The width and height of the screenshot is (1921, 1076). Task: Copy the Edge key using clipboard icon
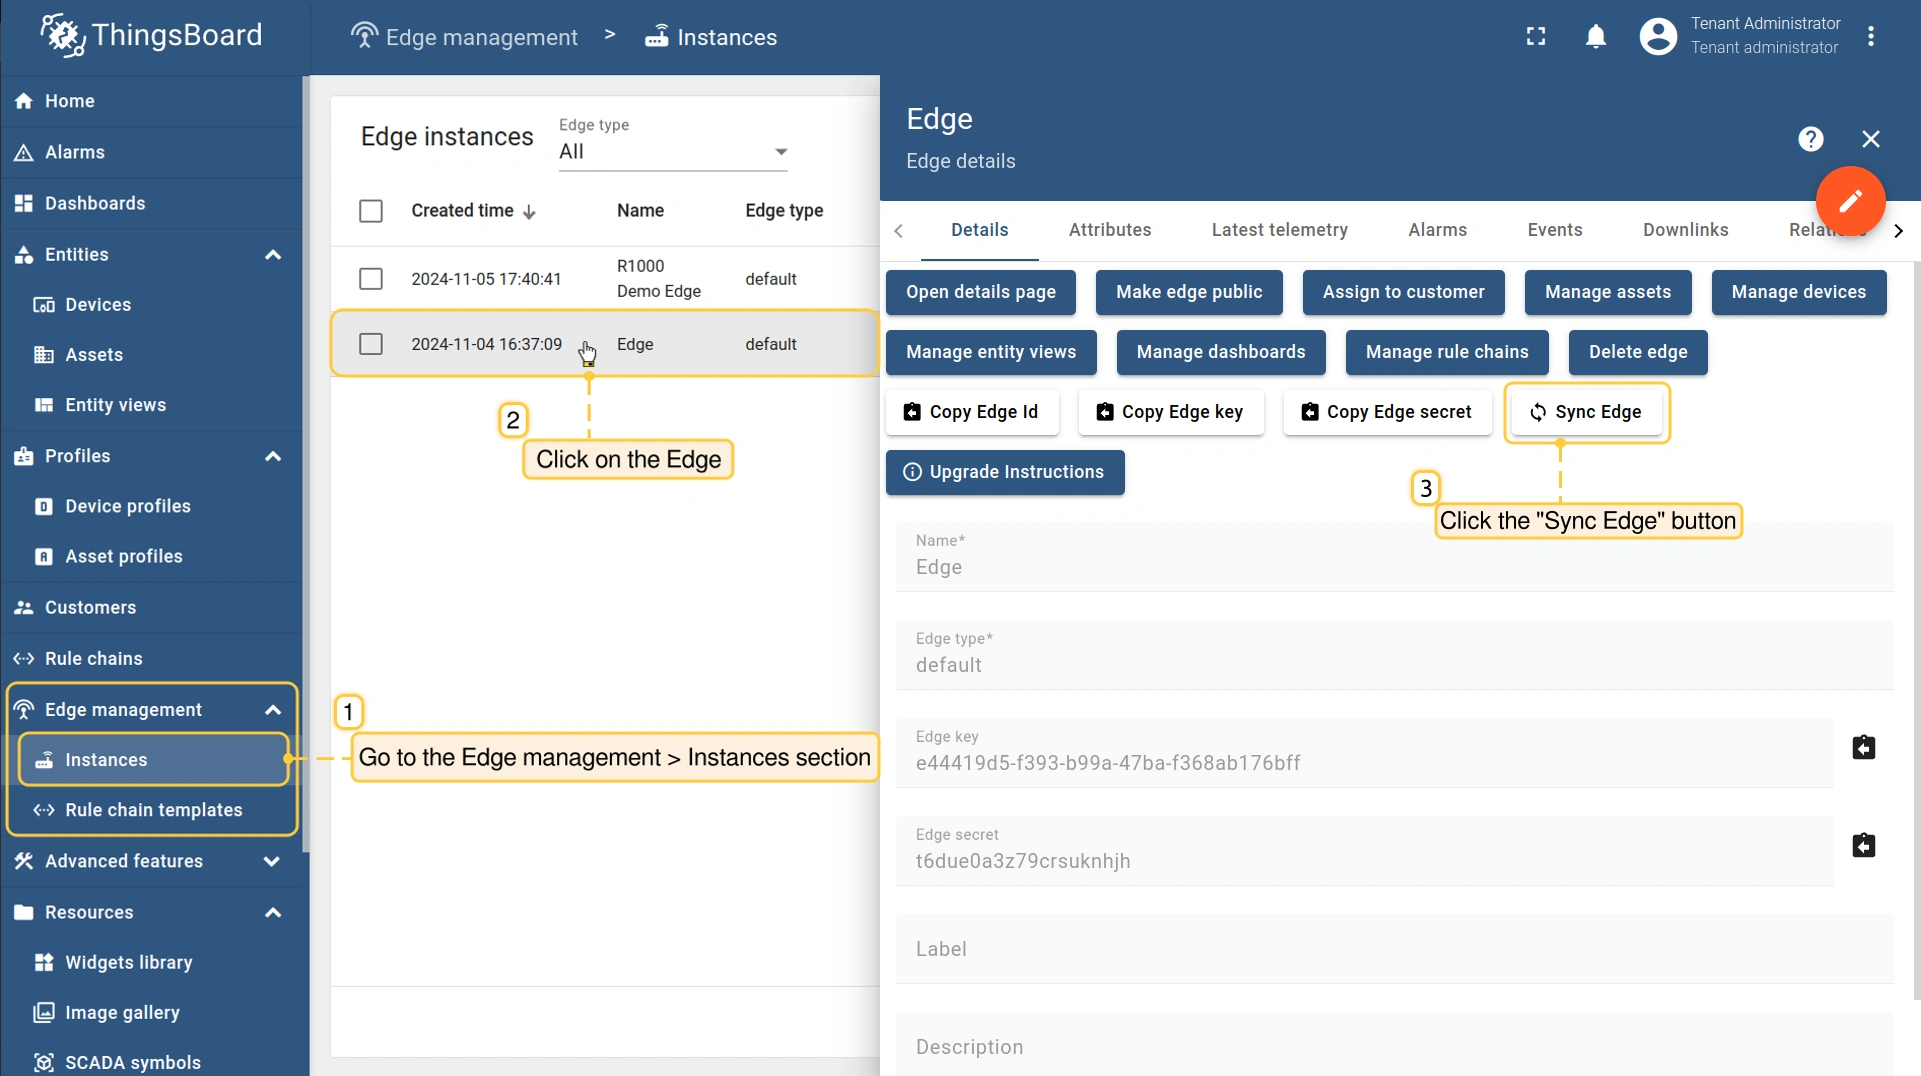tap(1863, 748)
